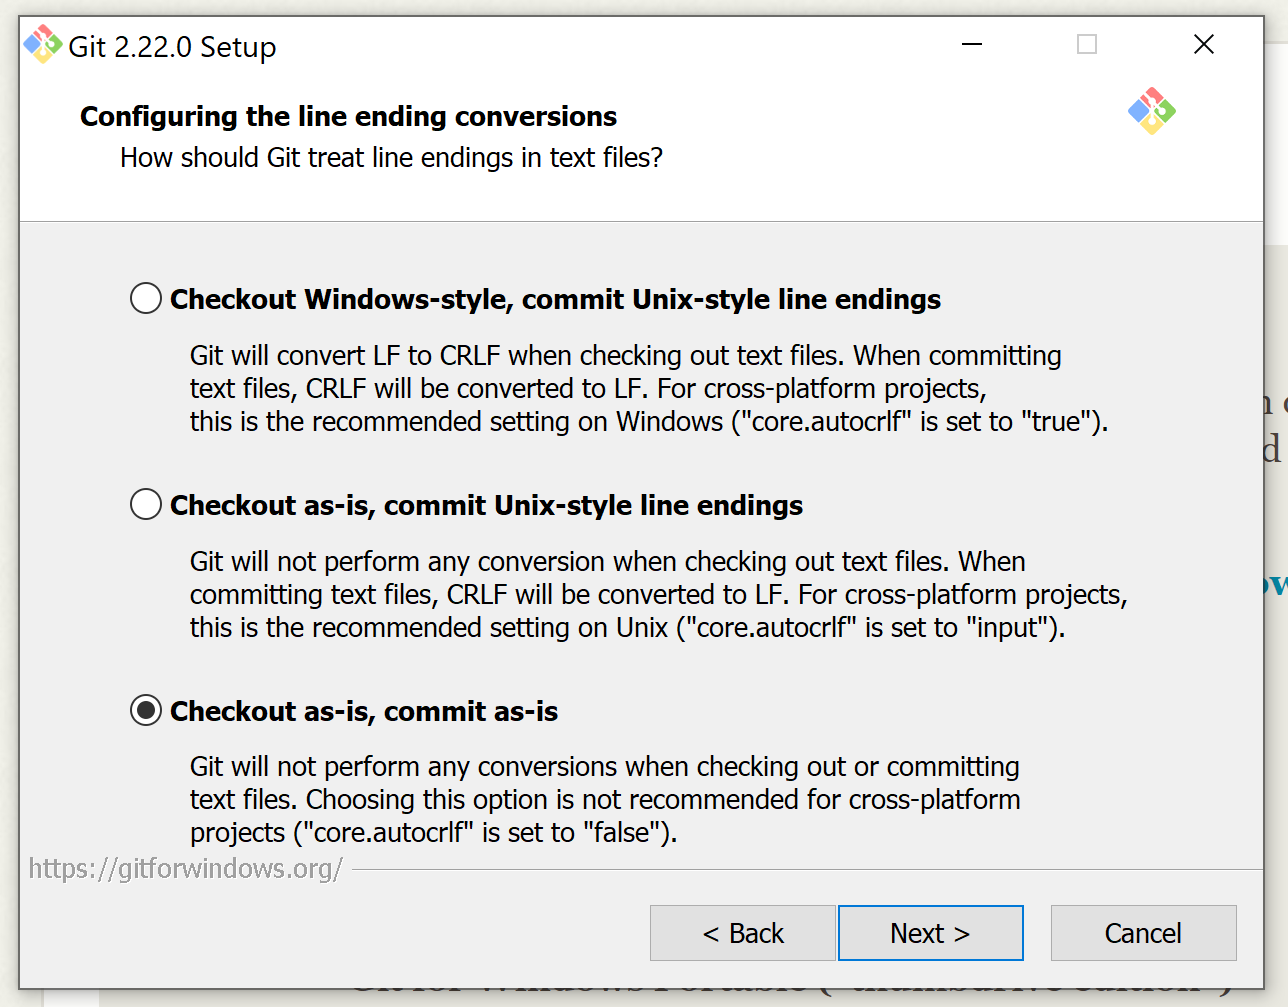1288x1007 pixels.
Task: Click the 'Checkout as-is, commit Unix-style line endings' label
Action: (486, 506)
